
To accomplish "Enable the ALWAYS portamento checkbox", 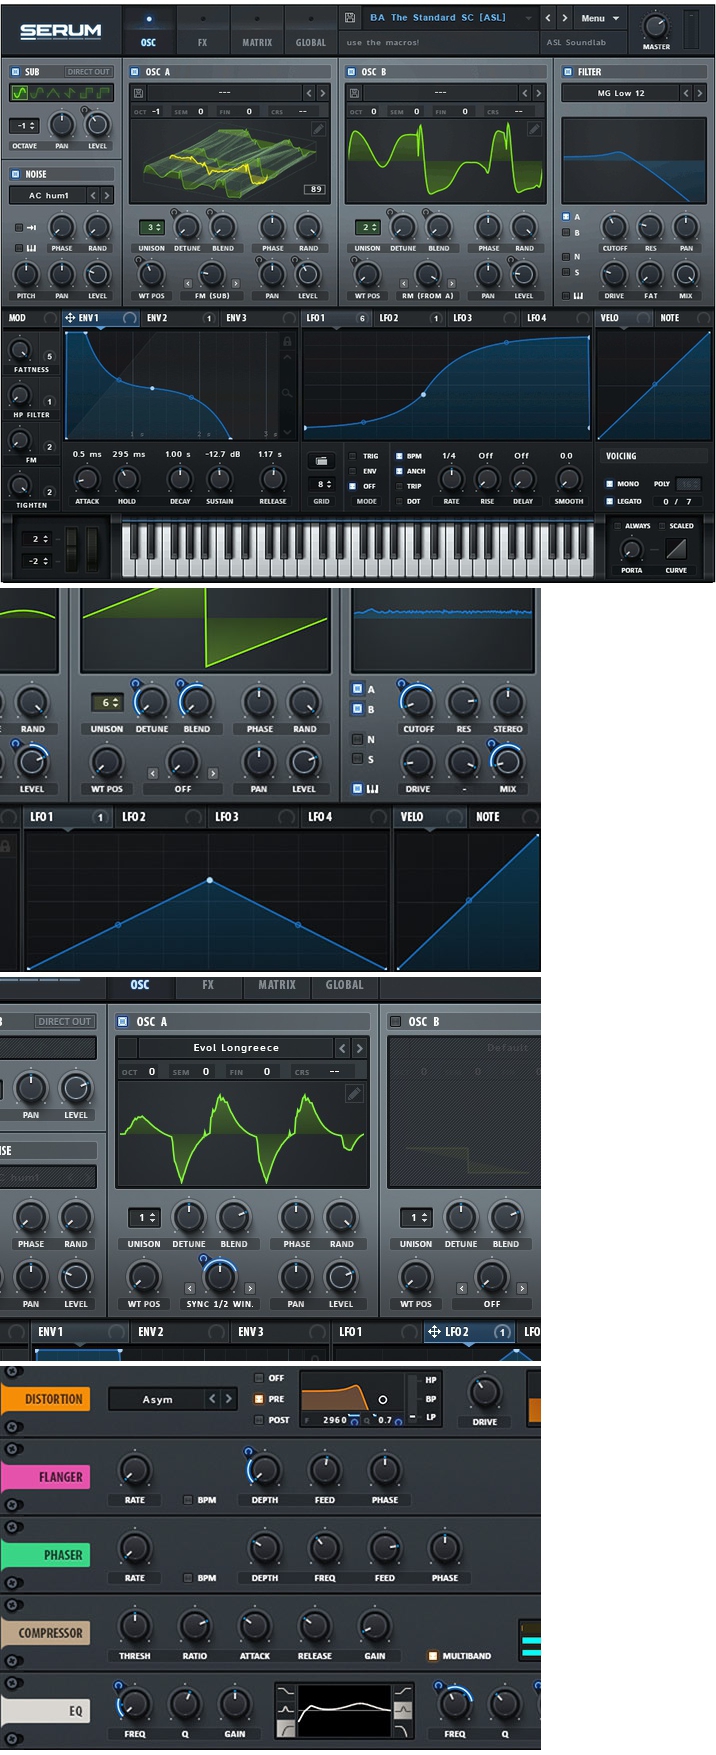I will coord(618,525).
